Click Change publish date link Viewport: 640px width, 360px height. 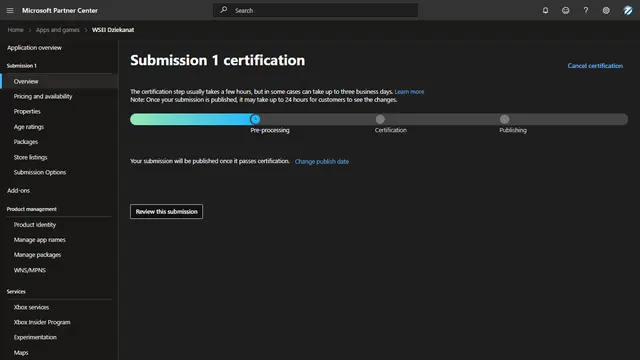[322, 162]
